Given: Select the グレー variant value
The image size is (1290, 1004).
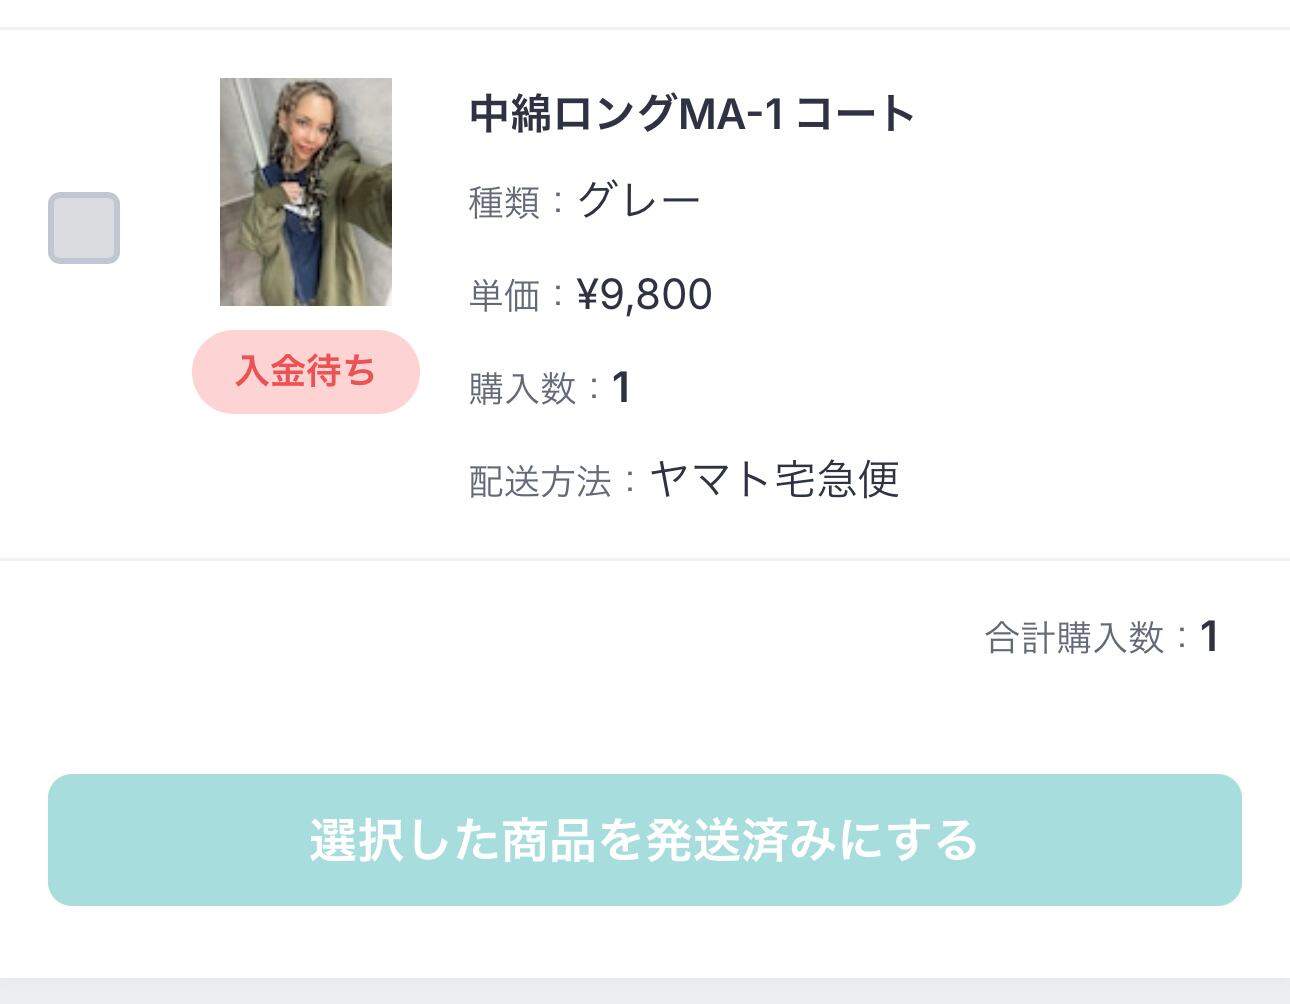Looking at the screenshot, I should [639, 201].
